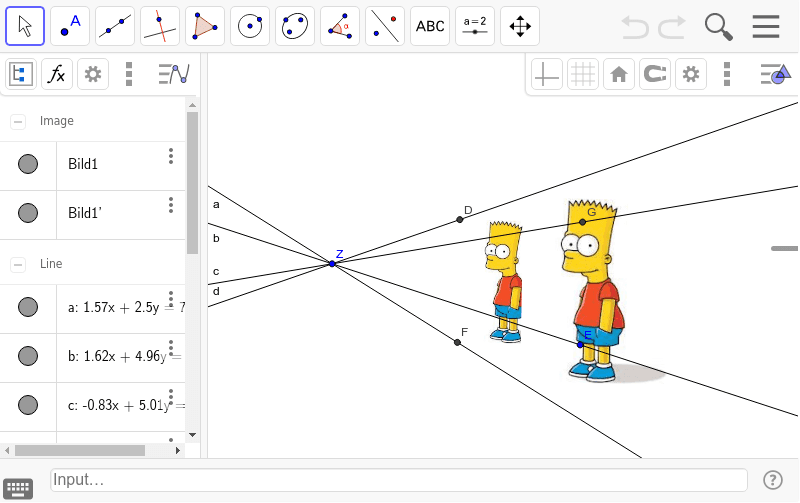The image size is (800, 503).
Task: Click the Algebra horizontal scrollbar thumb
Action: (x=80, y=450)
